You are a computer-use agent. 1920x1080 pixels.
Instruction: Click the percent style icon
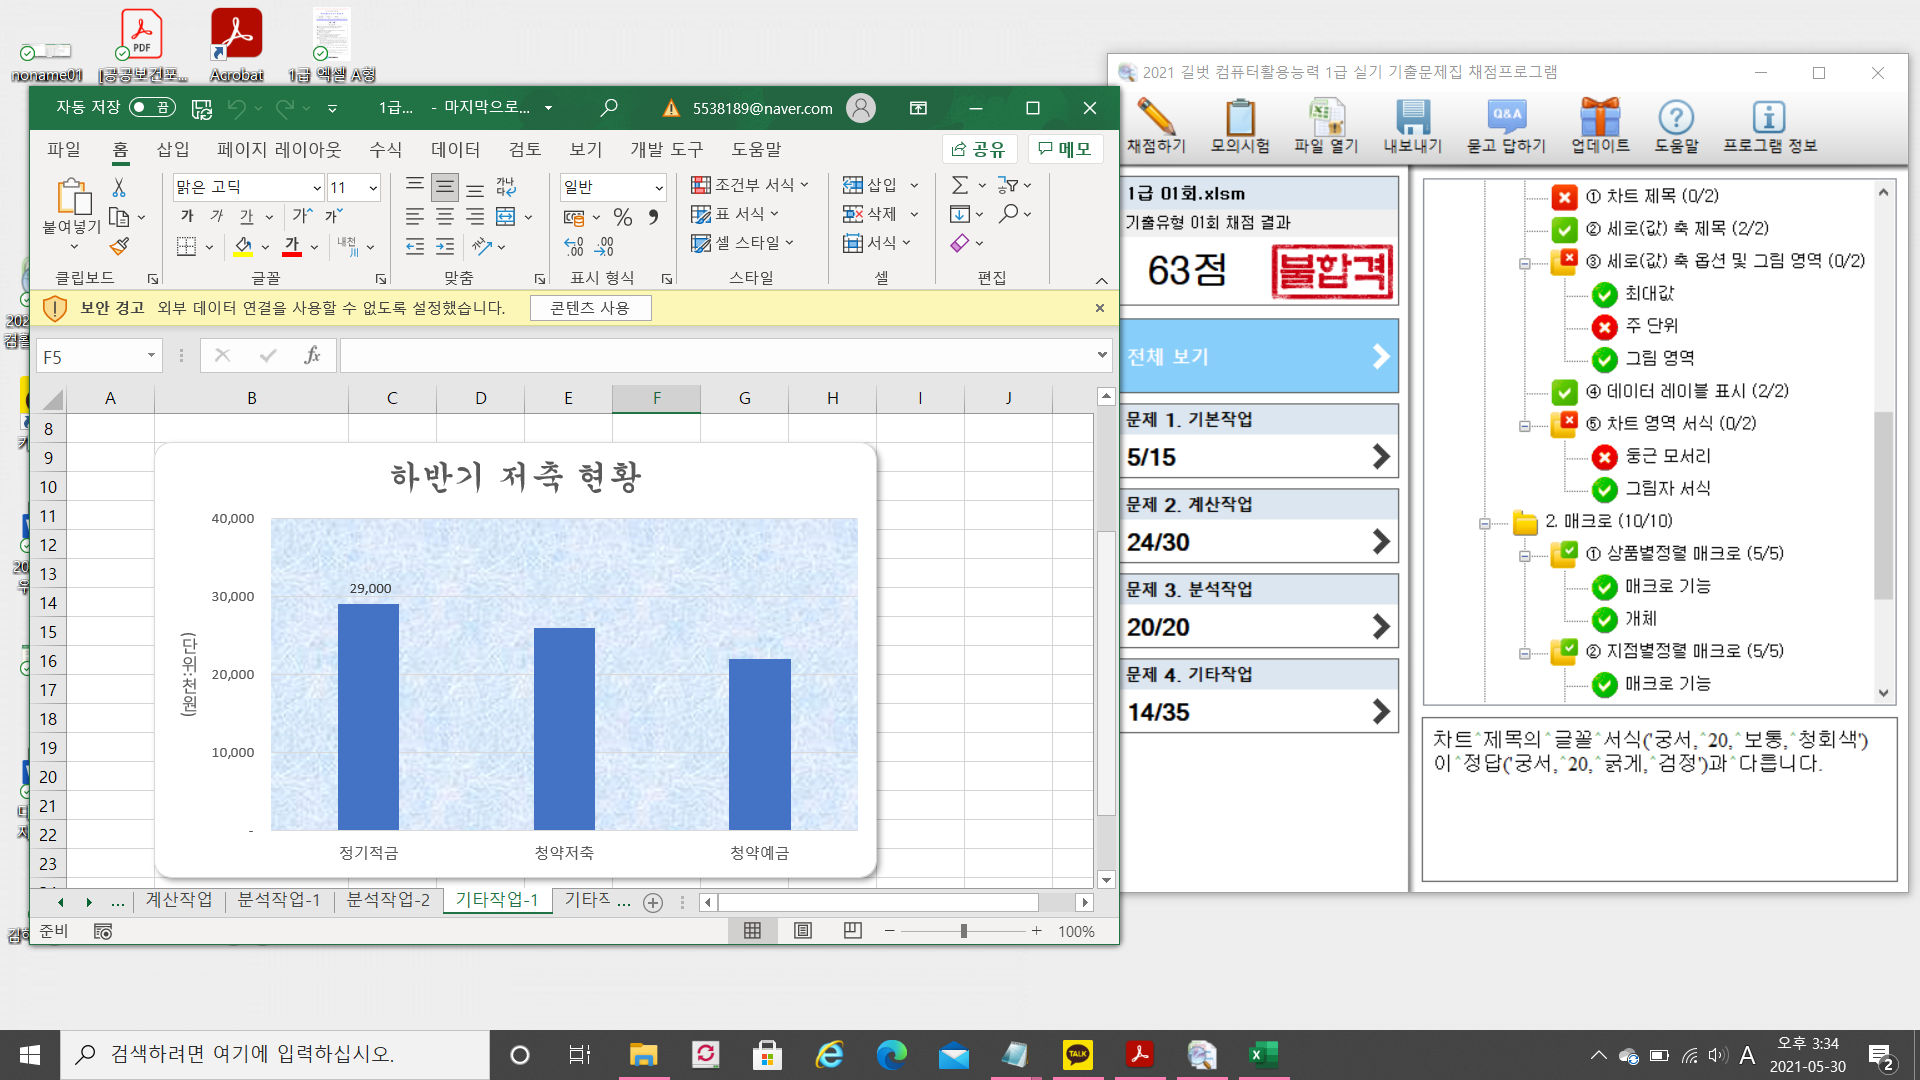coord(623,217)
